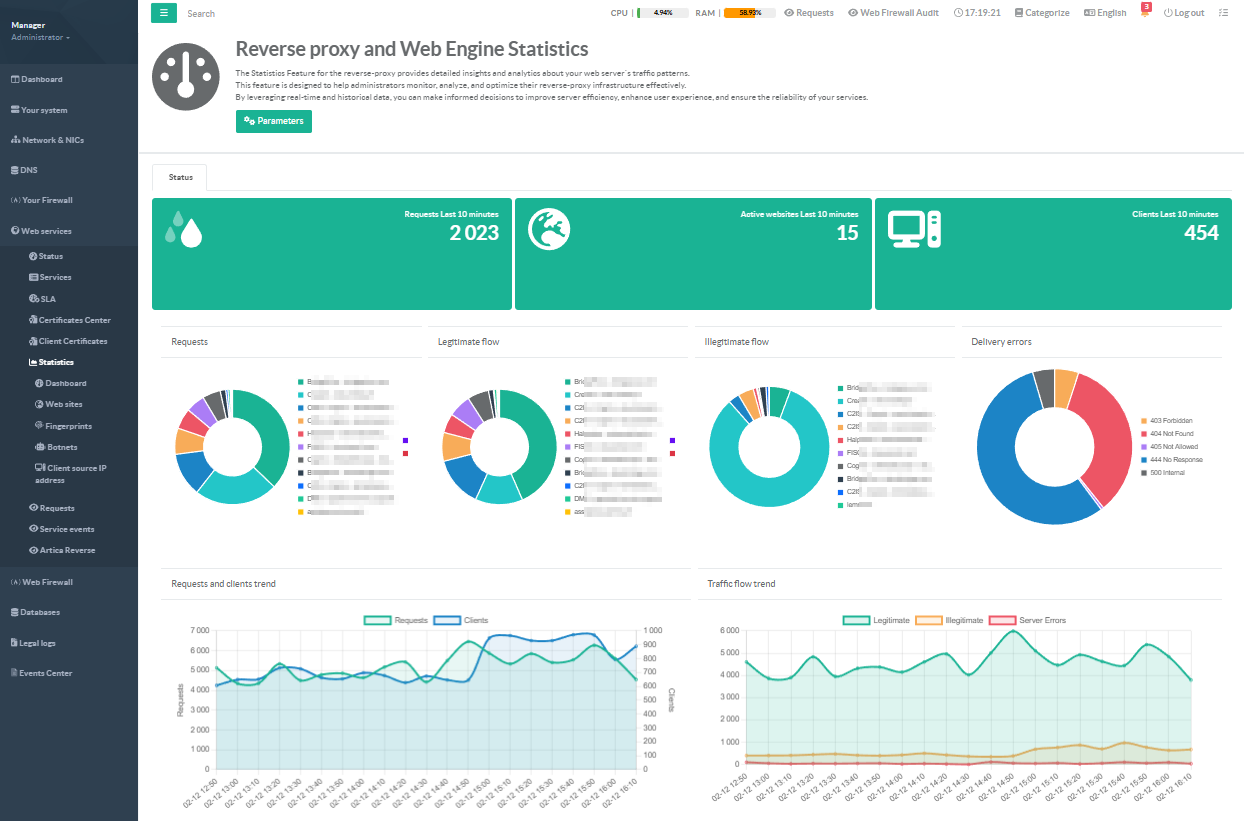Click the task list icon at top right
The image size is (1244, 821).
point(1223,13)
